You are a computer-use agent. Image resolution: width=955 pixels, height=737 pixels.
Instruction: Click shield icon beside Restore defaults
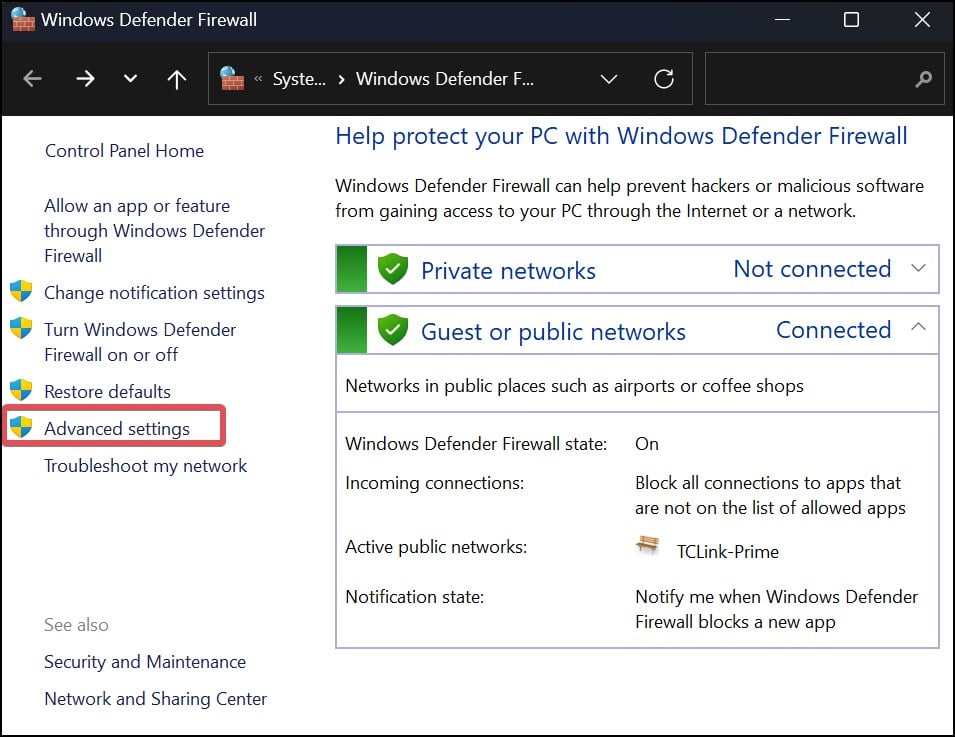[21, 390]
